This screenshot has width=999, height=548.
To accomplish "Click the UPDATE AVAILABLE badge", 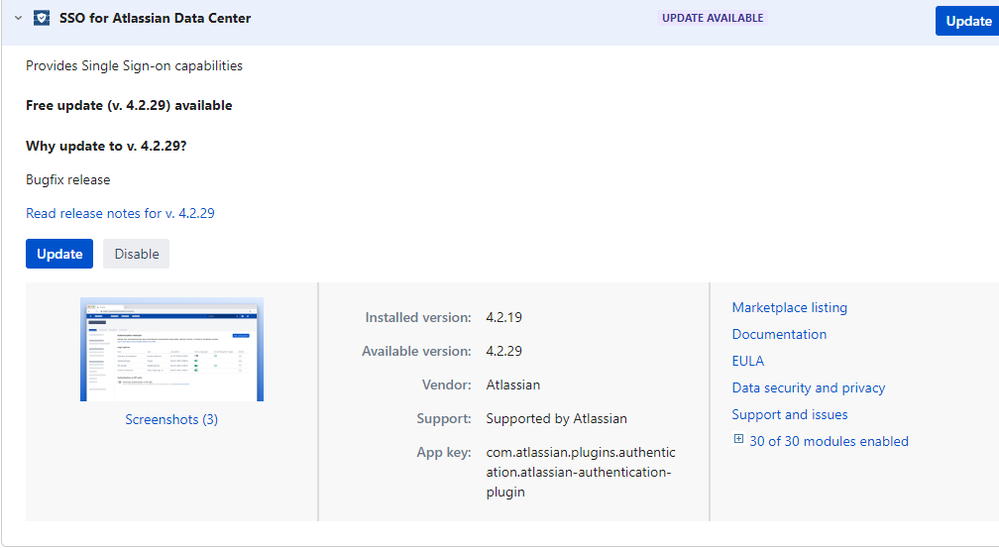I will 712,18.
